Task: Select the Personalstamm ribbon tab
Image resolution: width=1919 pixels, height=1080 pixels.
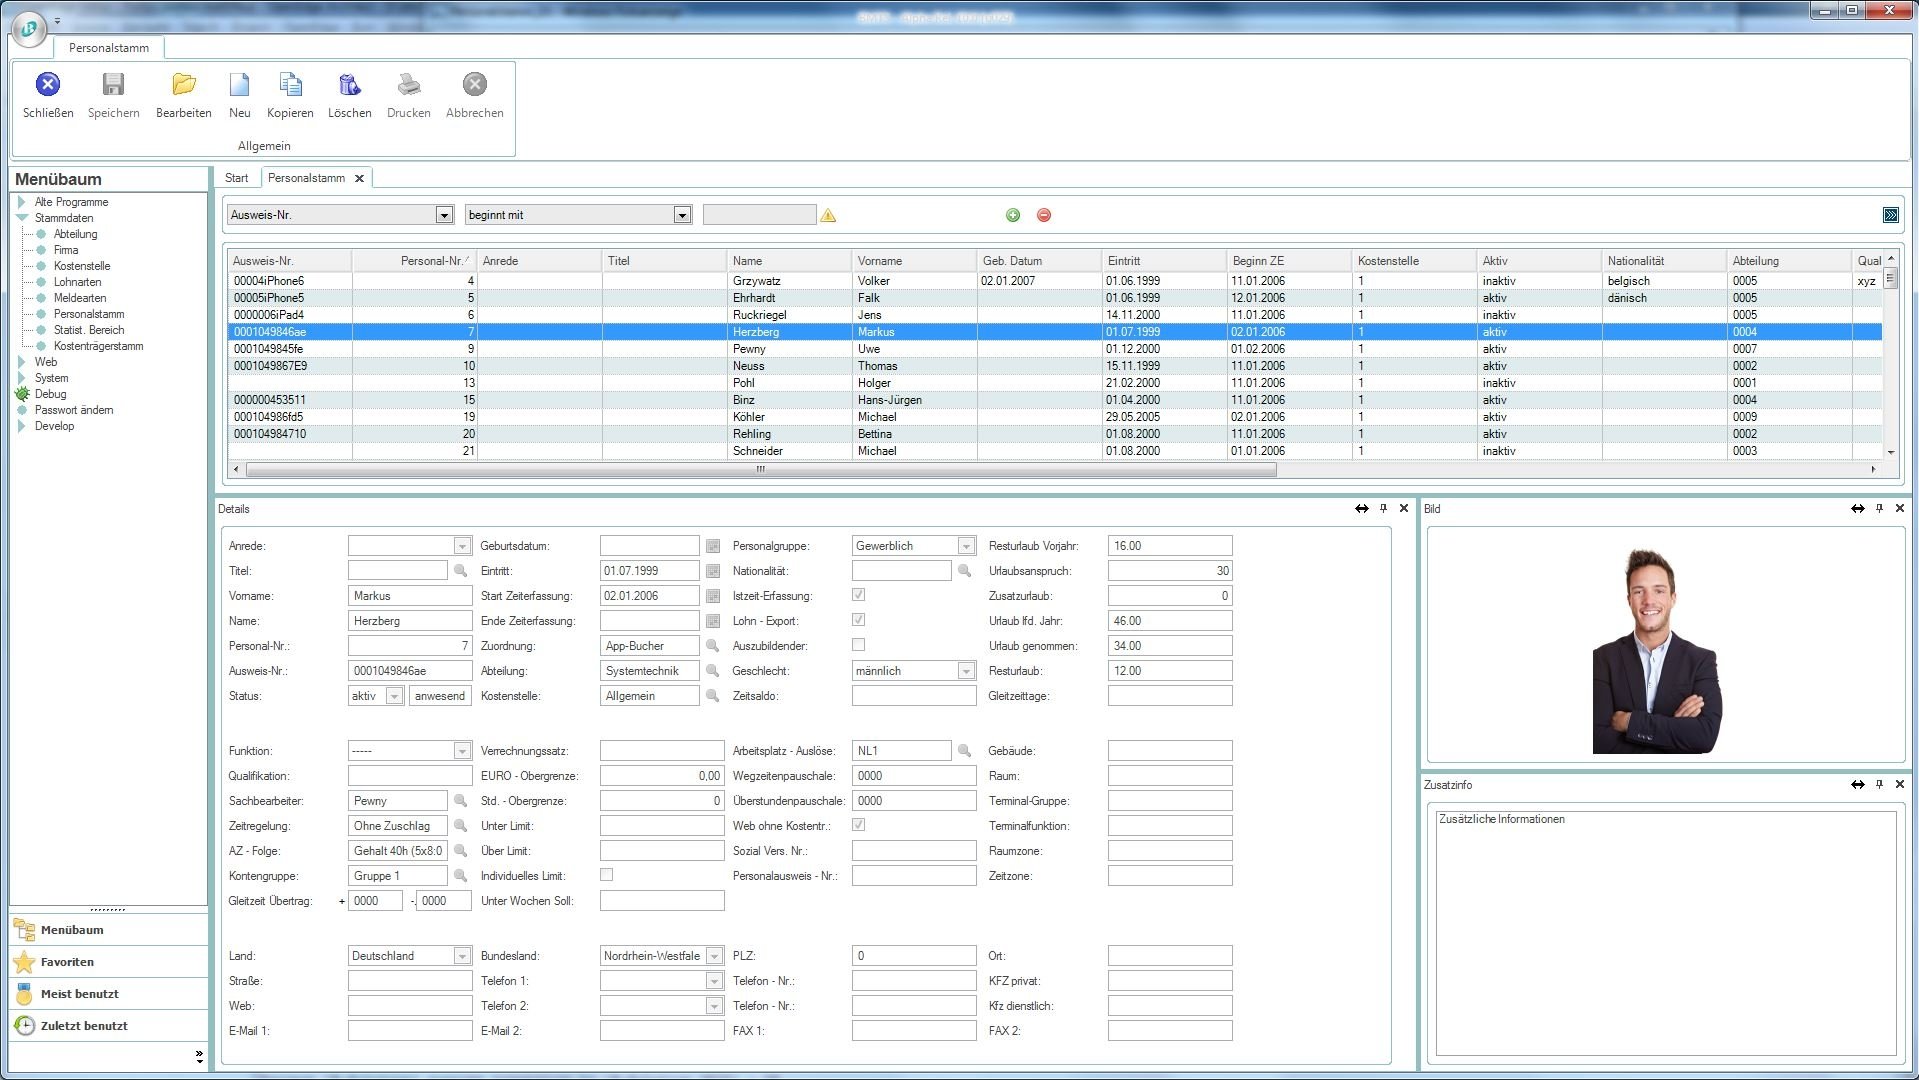Action: (x=109, y=48)
